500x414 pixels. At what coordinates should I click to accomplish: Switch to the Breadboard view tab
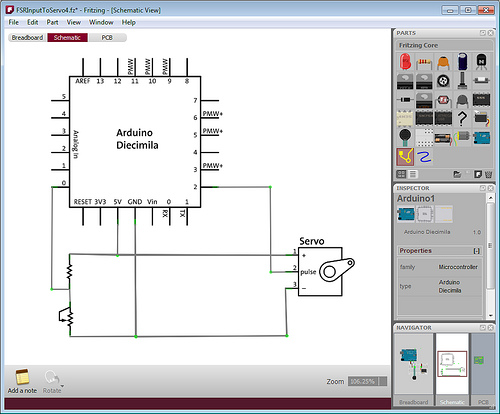click(x=27, y=38)
